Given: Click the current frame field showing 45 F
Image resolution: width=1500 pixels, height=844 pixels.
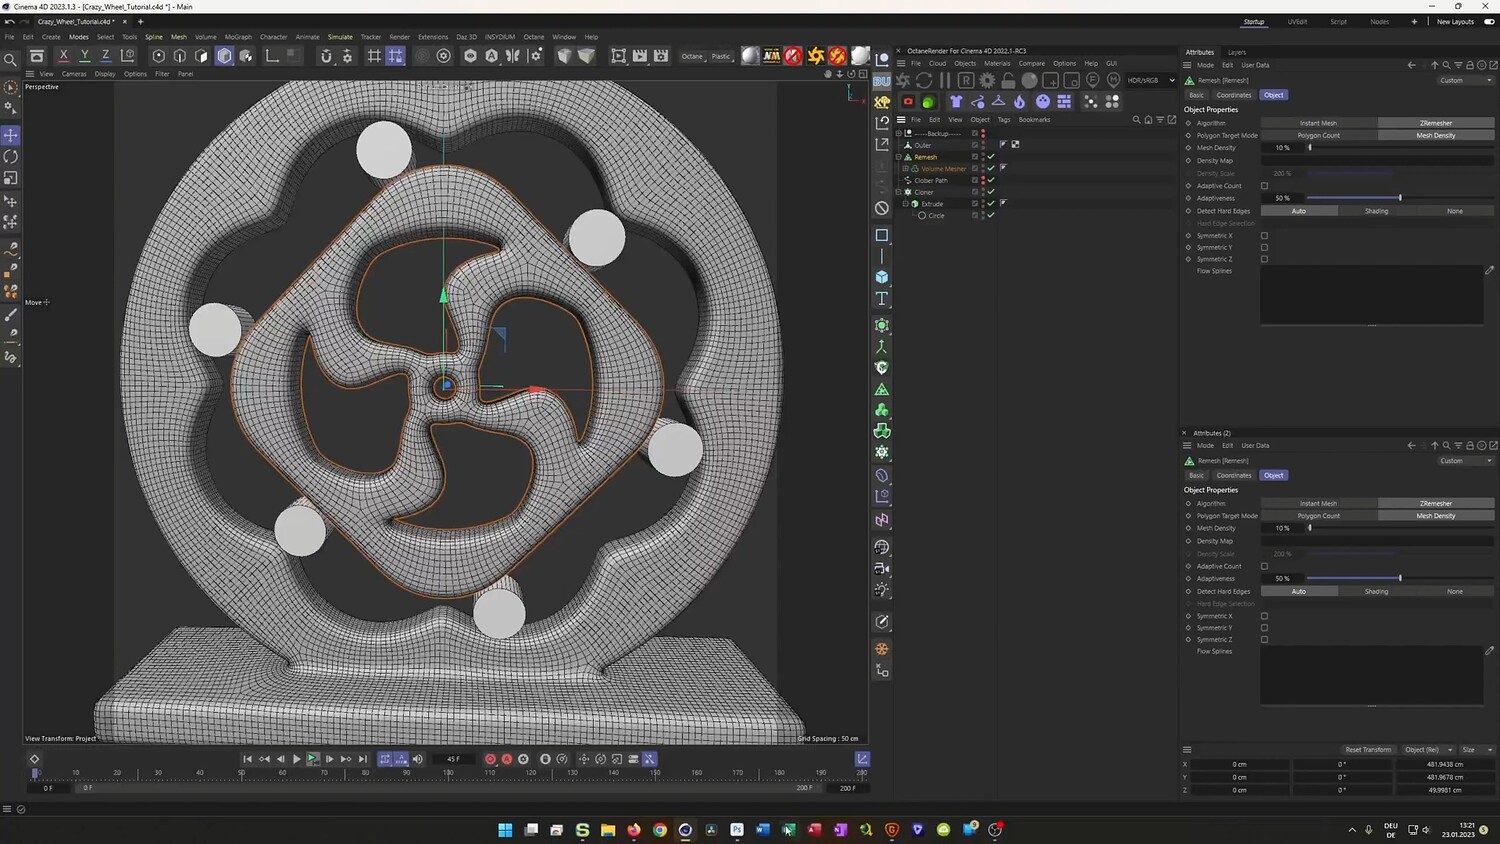Looking at the screenshot, I should pos(454,759).
